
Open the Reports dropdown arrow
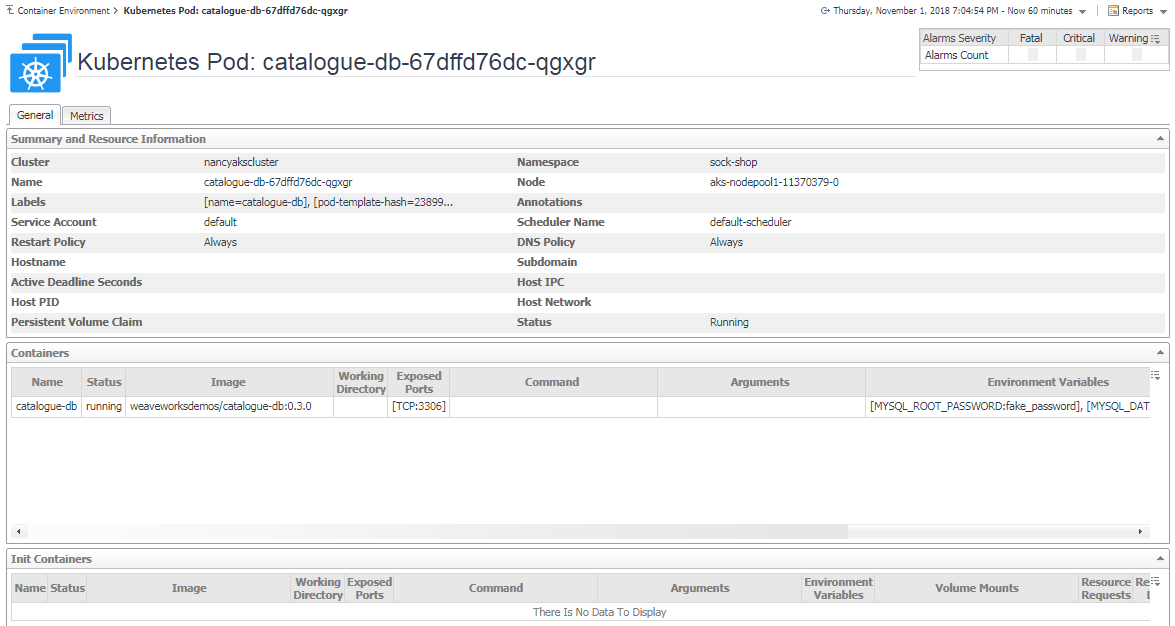1163,11
